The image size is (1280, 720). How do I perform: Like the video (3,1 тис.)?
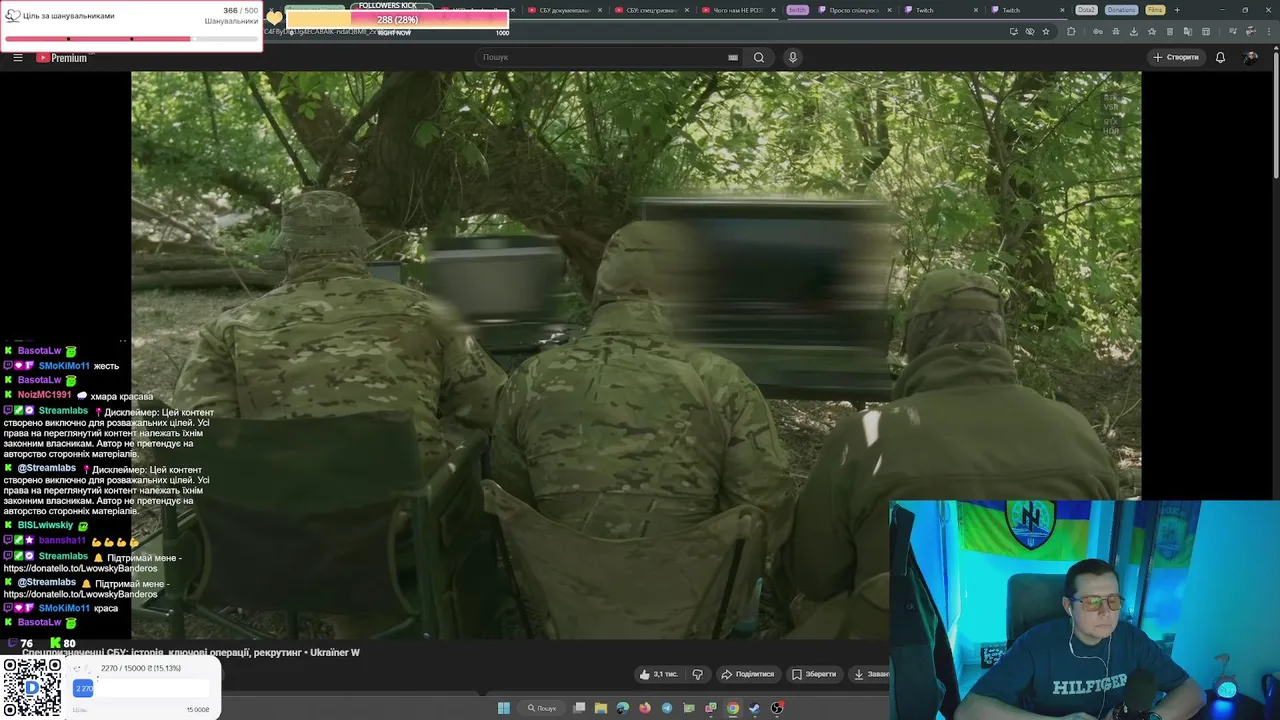pyautogui.click(x=659, y=674)
